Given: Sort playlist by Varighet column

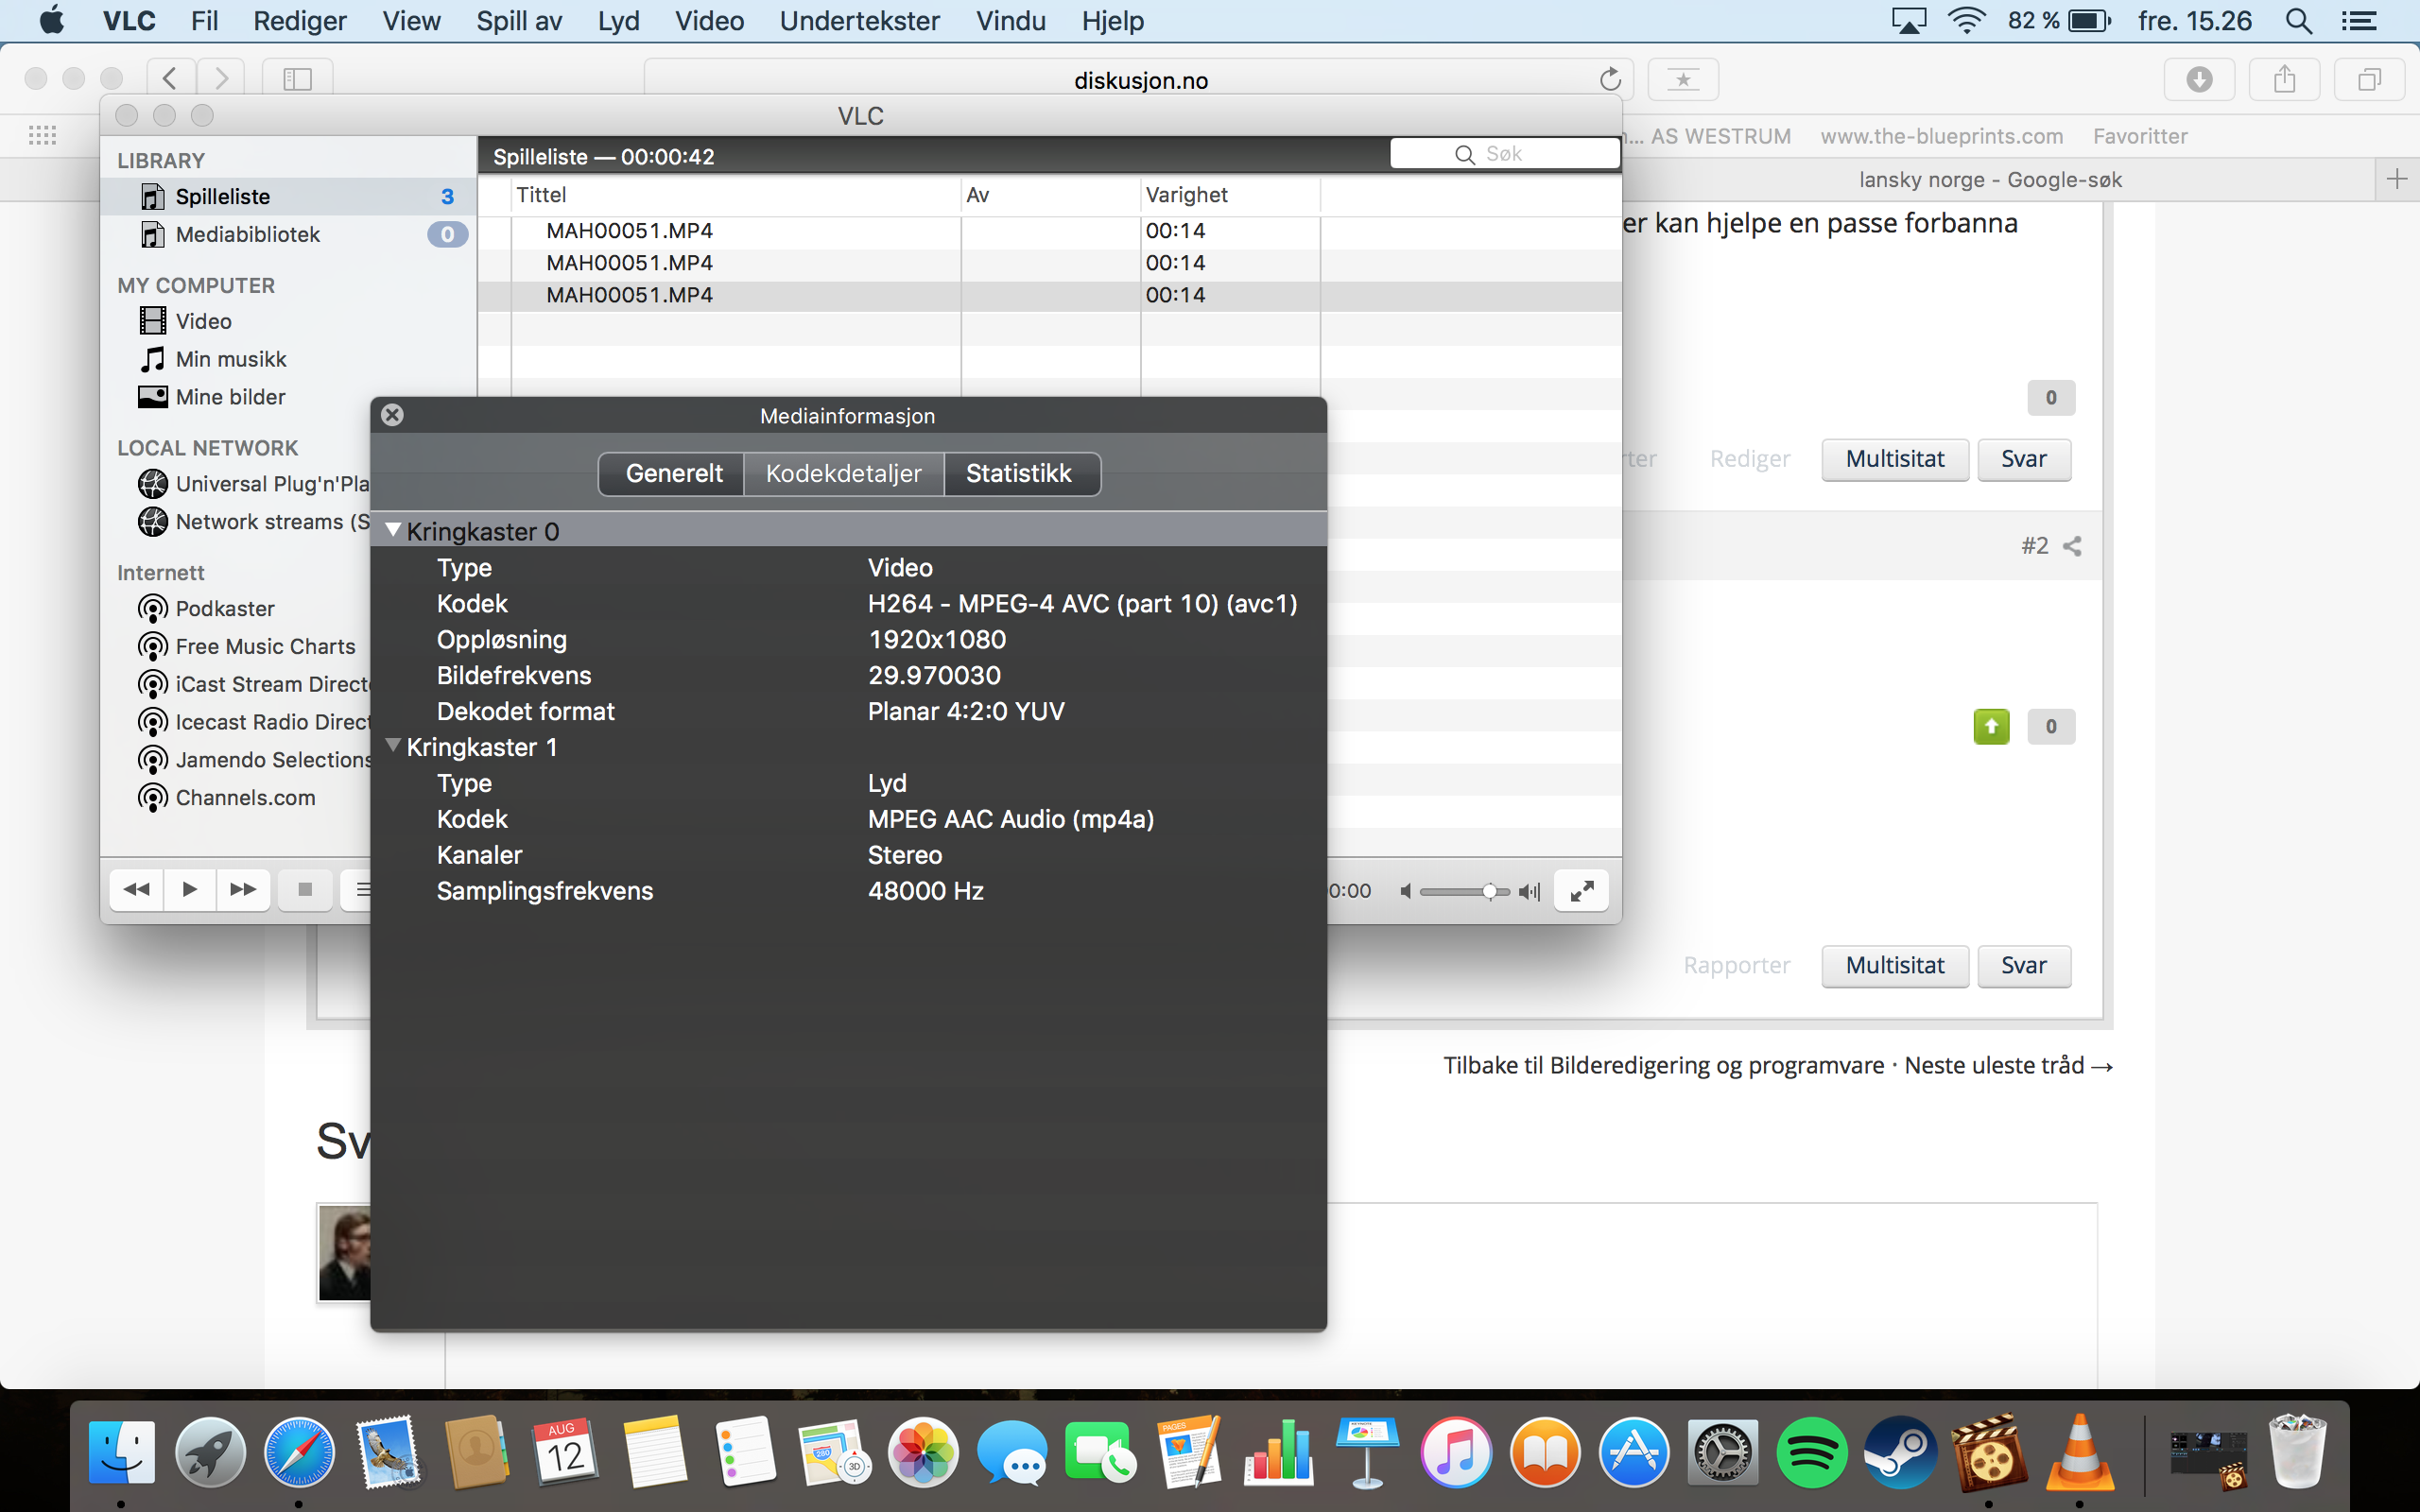Looking at the screenshot, I should [1230, 195].
